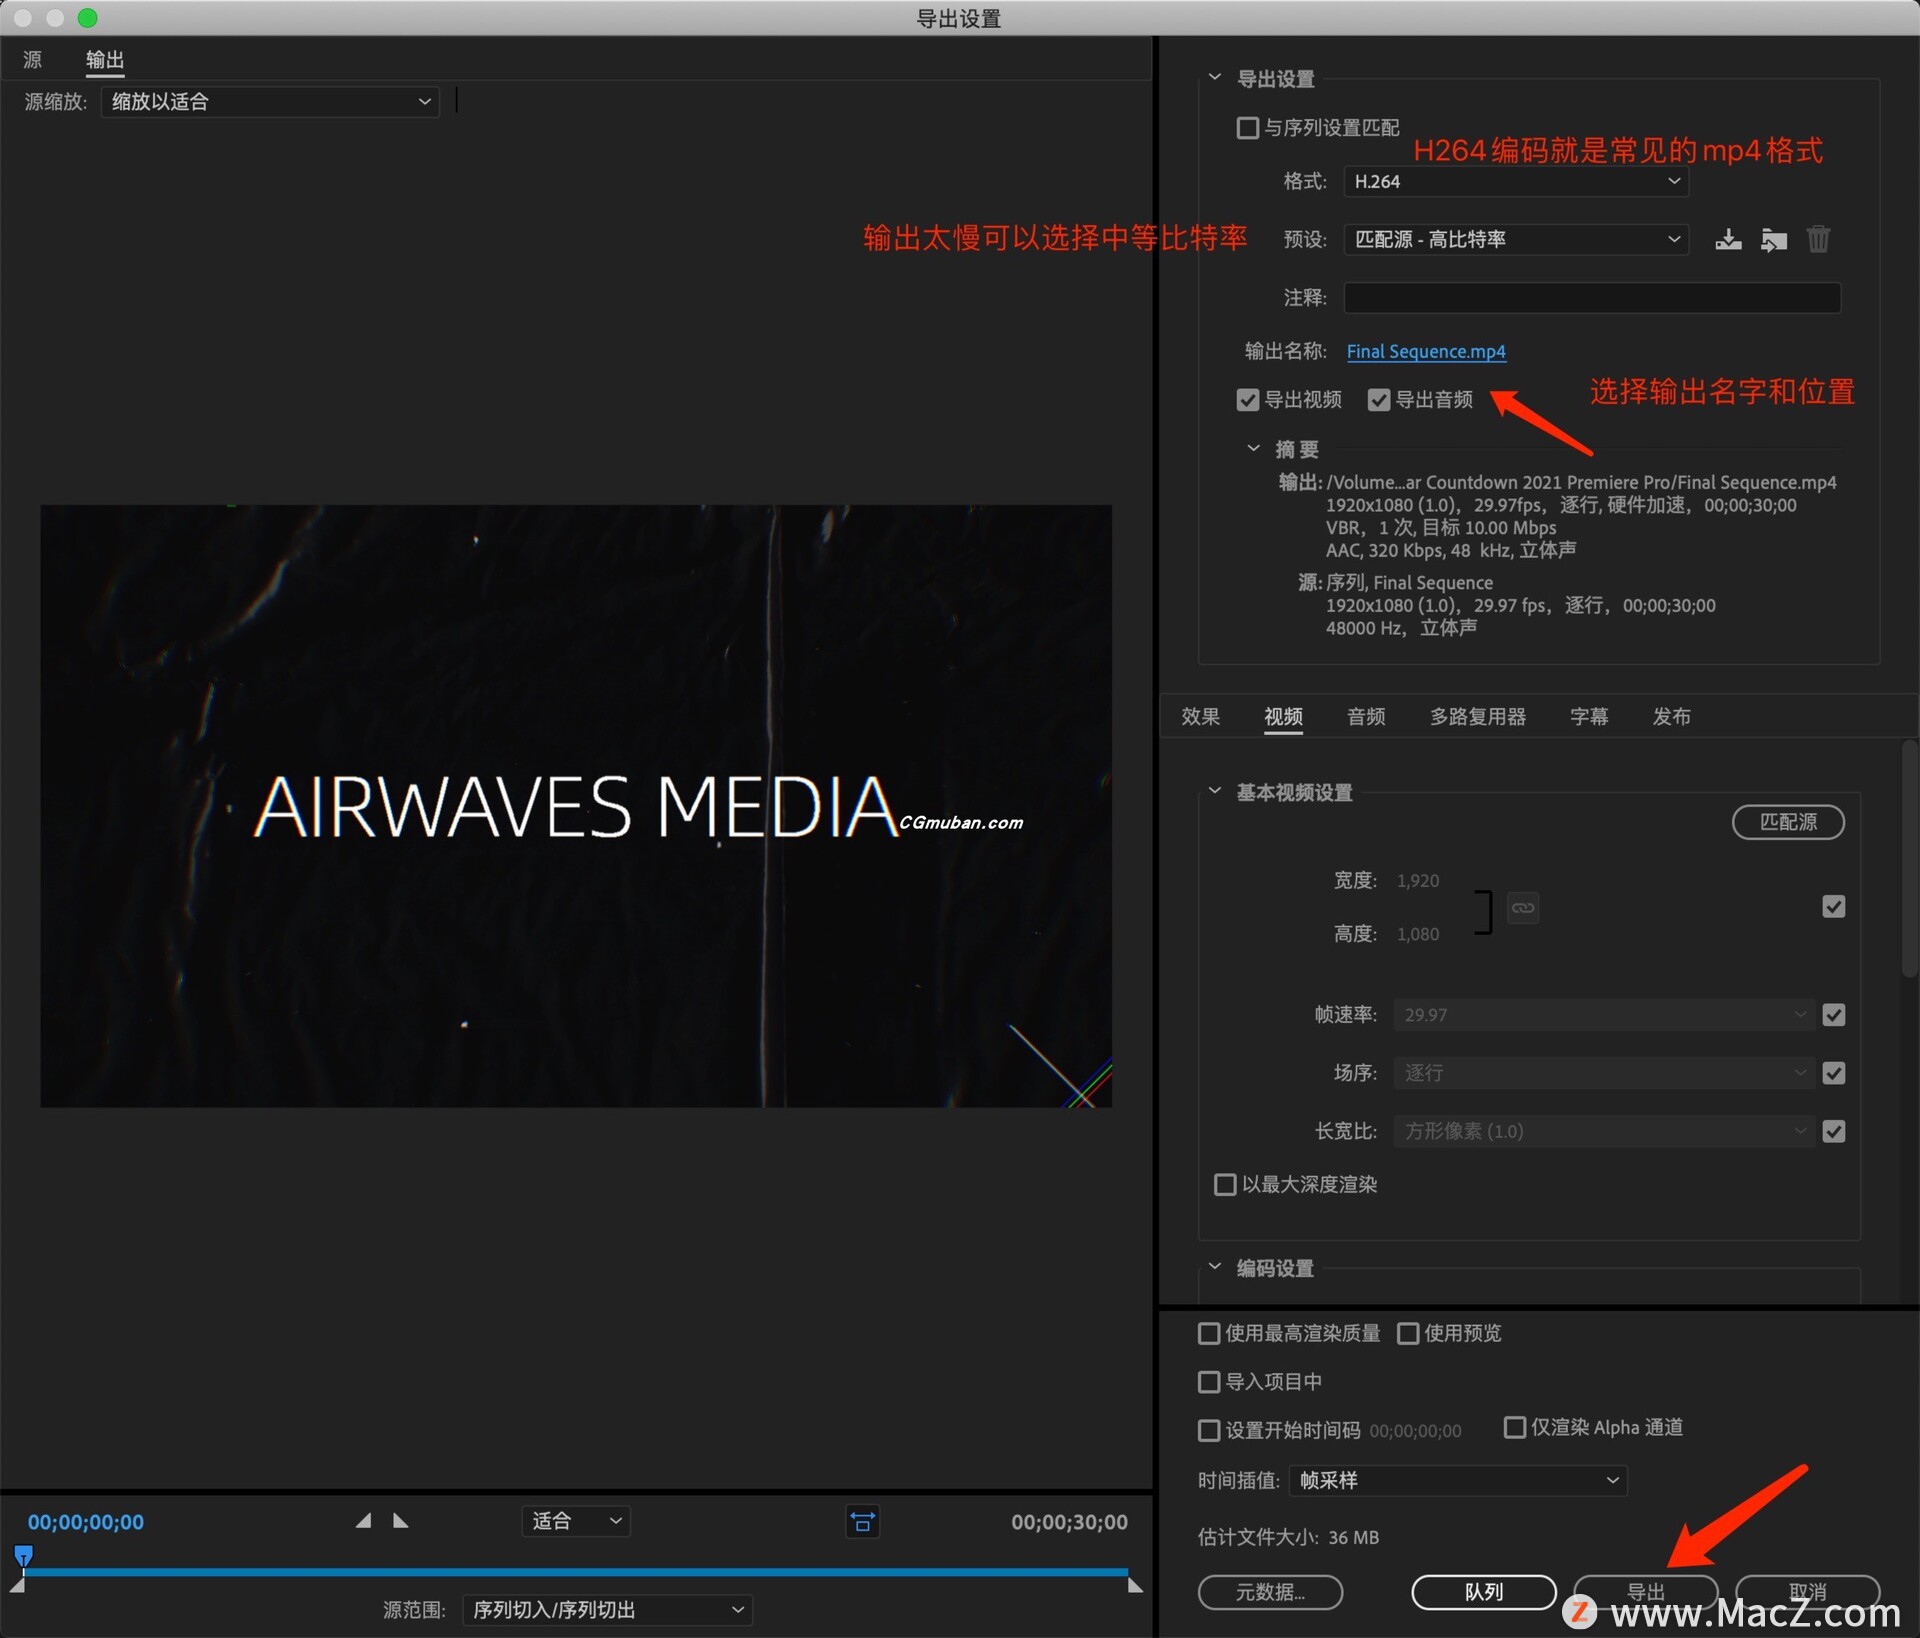Open the 预设 preset dropdown
Screen dimensions: 1920x1638
1516,239
